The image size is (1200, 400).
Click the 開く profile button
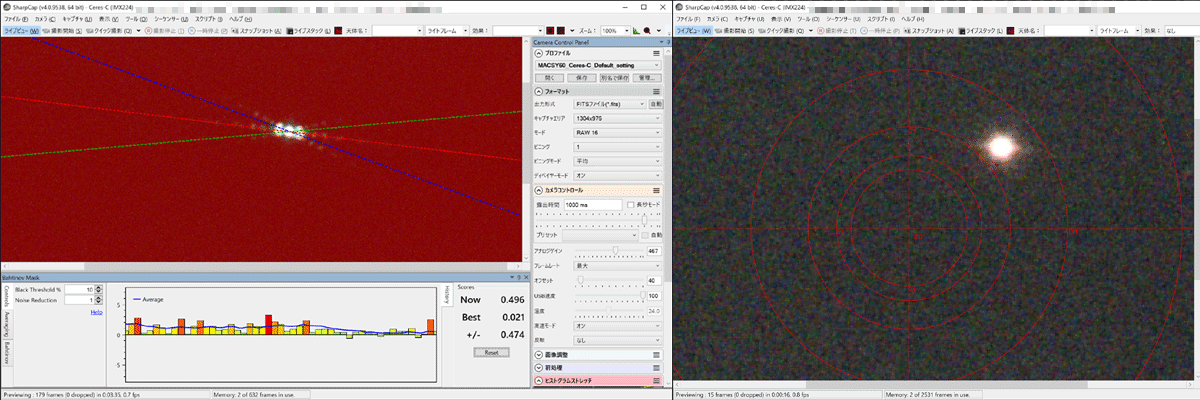(550, 77)
